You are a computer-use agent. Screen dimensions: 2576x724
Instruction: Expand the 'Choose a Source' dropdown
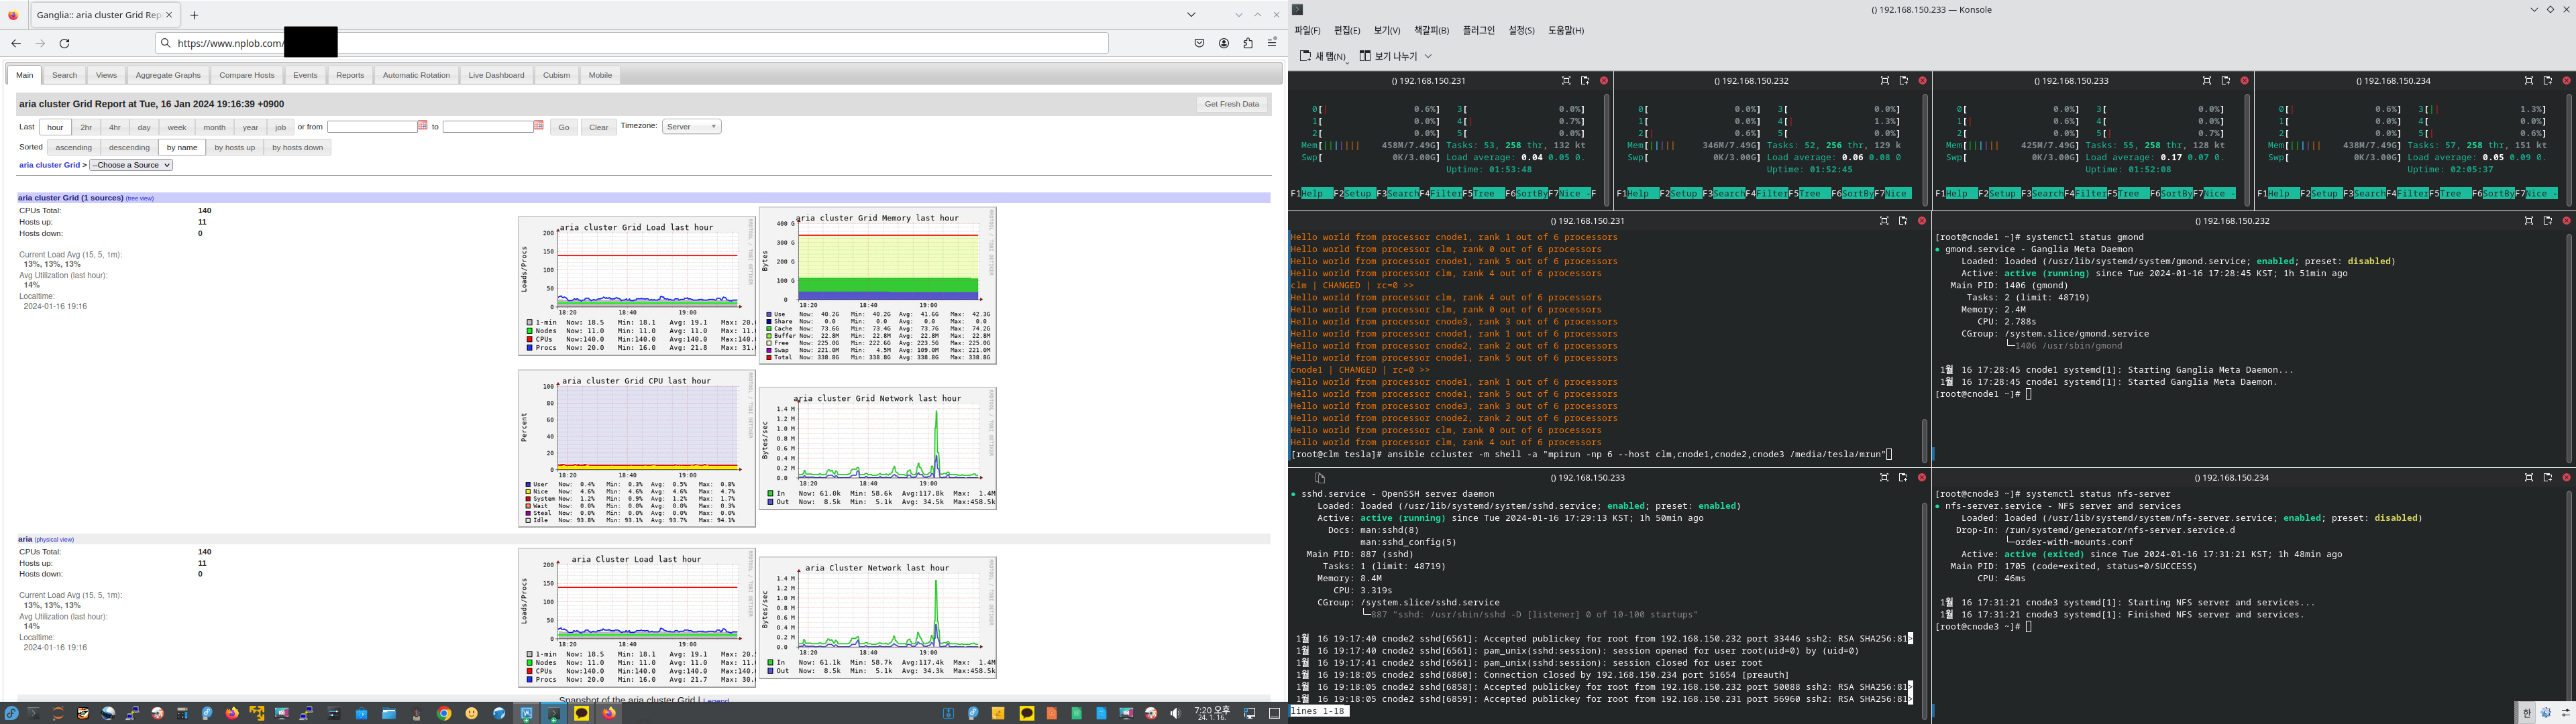pos(131,165)
